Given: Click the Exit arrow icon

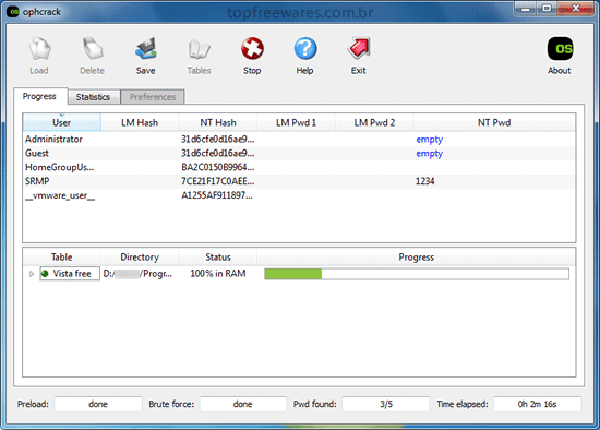Looking at the screenshot, I should [359, 48].
